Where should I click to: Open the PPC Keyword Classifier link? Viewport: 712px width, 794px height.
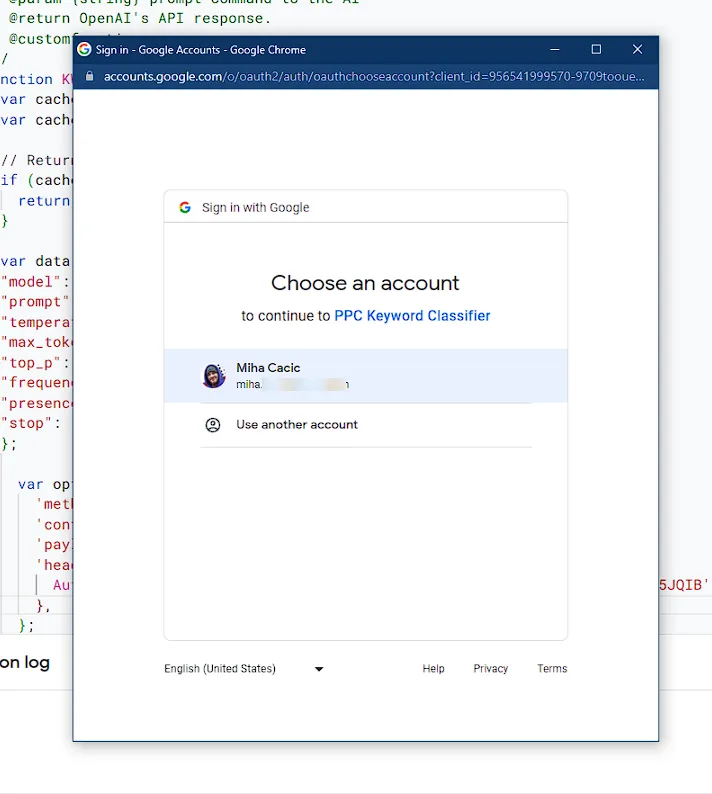click(412, 315)
